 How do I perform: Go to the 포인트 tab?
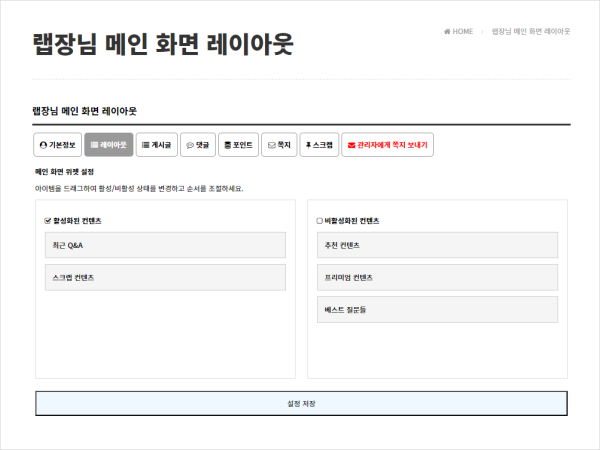pyautogui.click(x=238, y=145)
